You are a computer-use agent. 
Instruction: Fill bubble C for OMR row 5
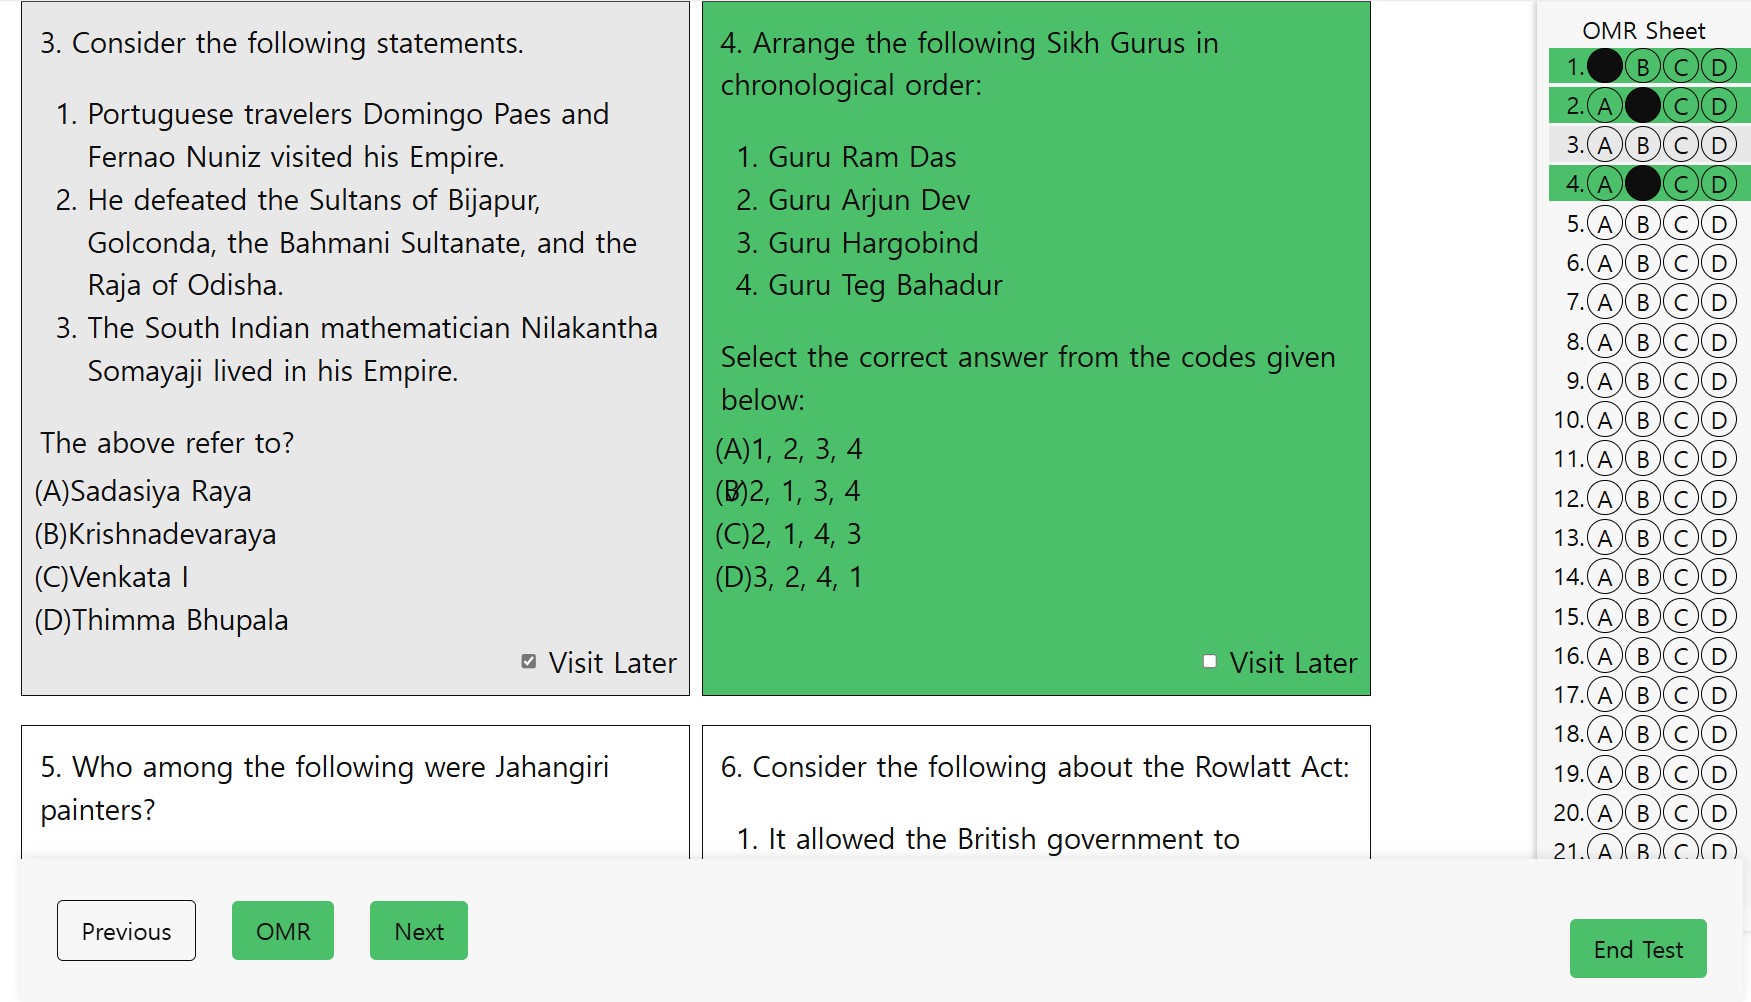1681,224
